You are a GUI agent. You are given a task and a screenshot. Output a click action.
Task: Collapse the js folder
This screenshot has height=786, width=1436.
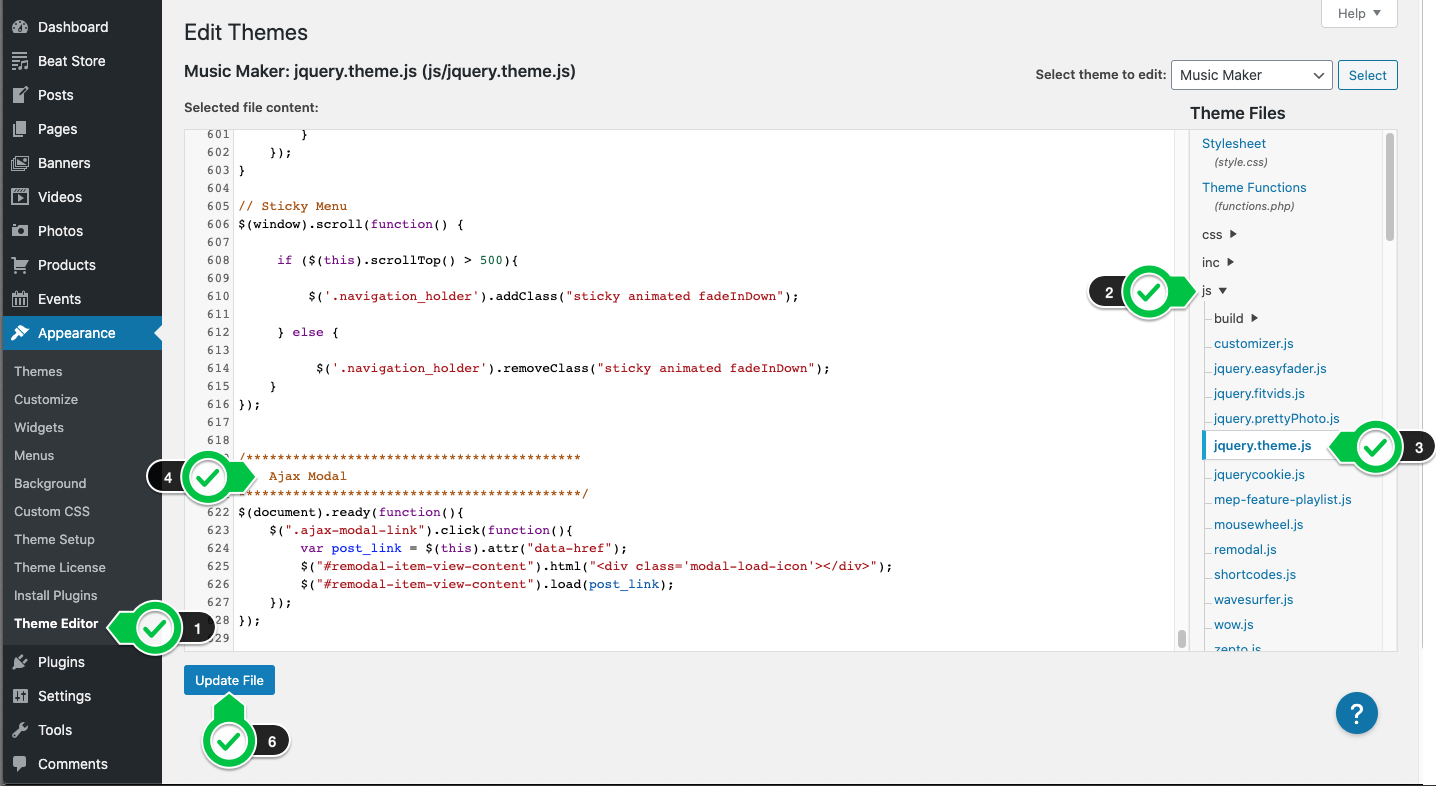pyautogui.click(x=1214, y=290)
